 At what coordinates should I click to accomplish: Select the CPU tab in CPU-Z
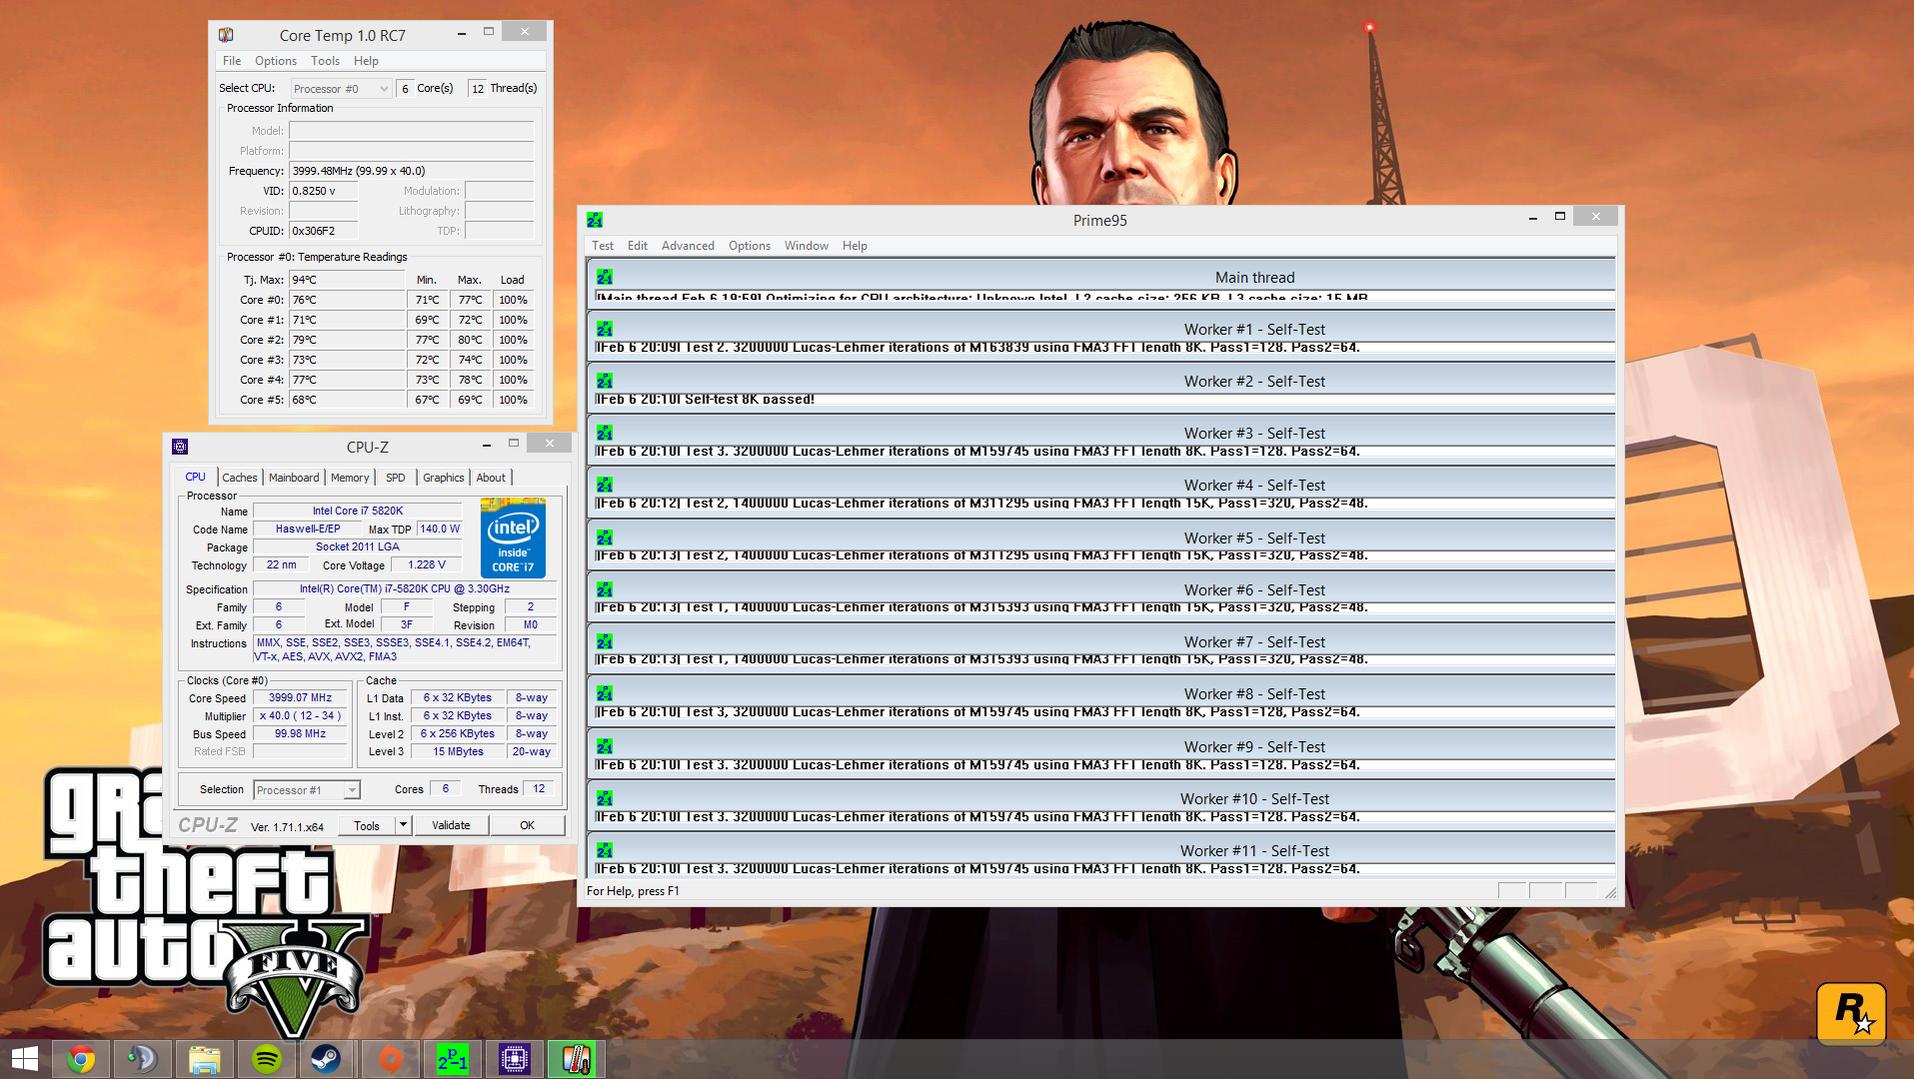point(195,477)
